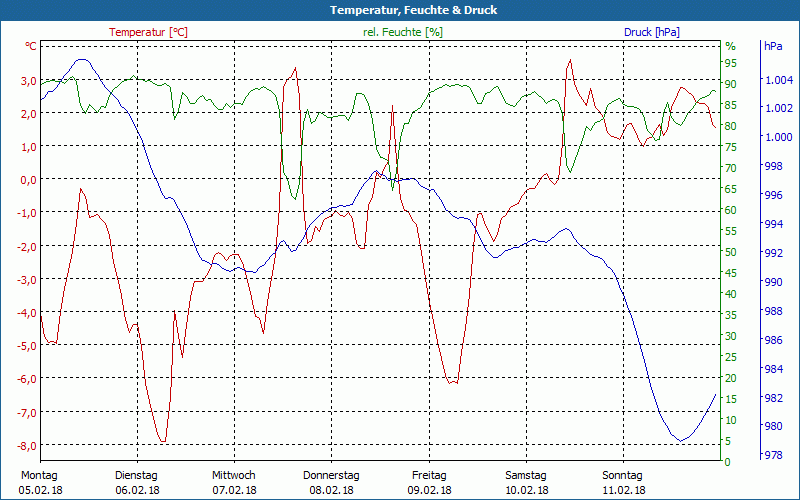
Task: Click the '978' pressure axis value
Action: coord(772,455)
